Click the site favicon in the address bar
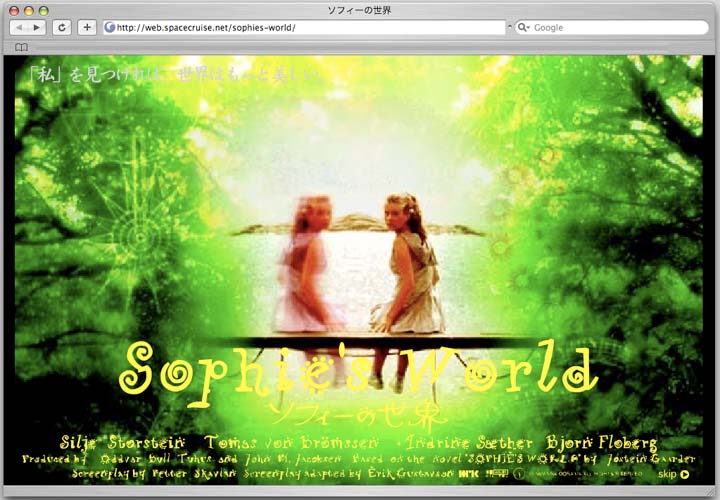Image resolution: width=720 pixels, height=500 pixels. [x=110, y=27]
